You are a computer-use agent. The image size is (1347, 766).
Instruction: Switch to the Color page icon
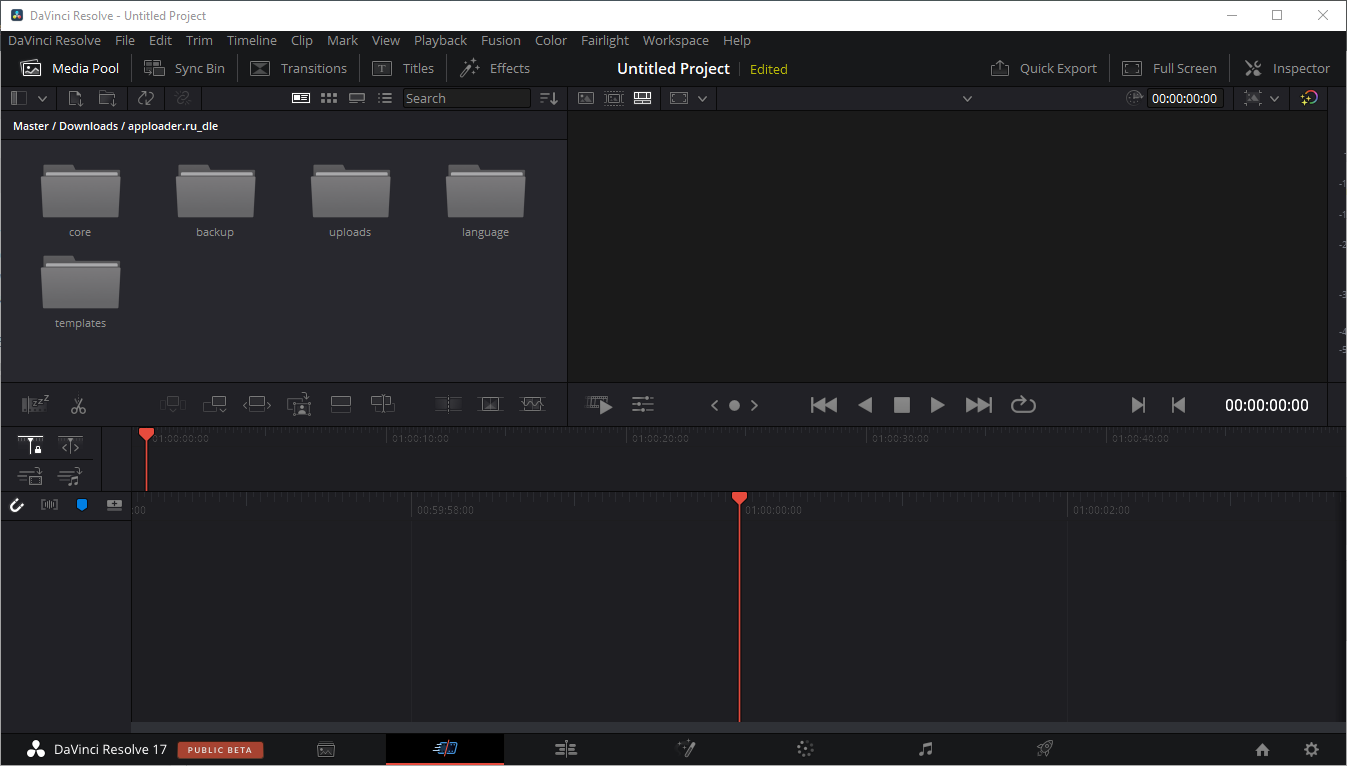pyautogui.click(x=805, y=749)
